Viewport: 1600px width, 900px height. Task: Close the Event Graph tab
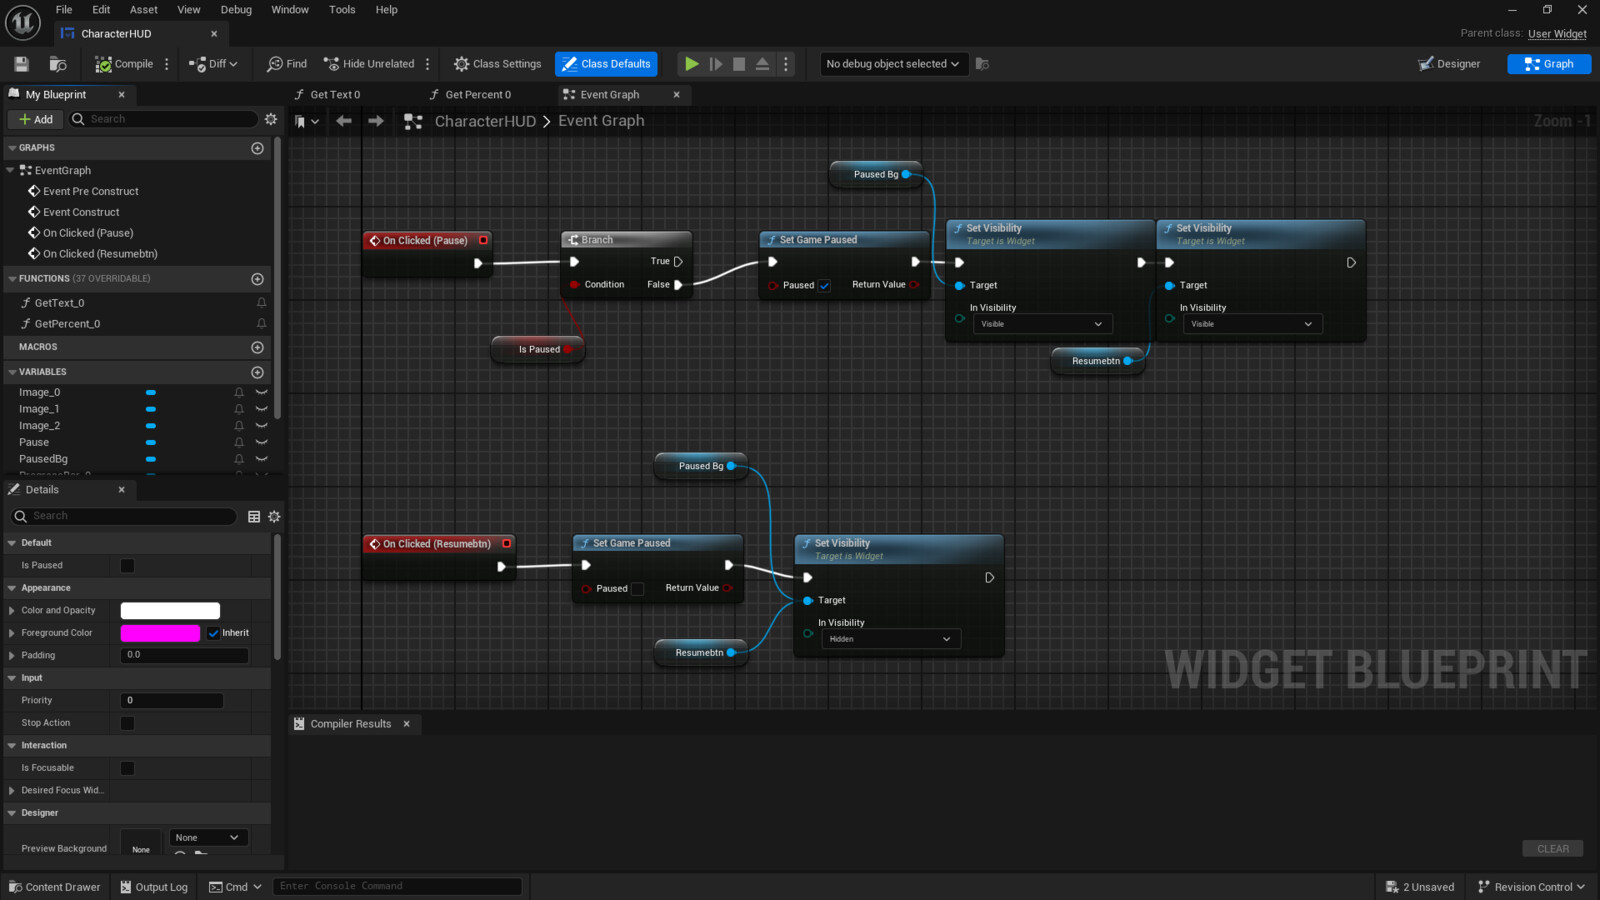point(677,95)
